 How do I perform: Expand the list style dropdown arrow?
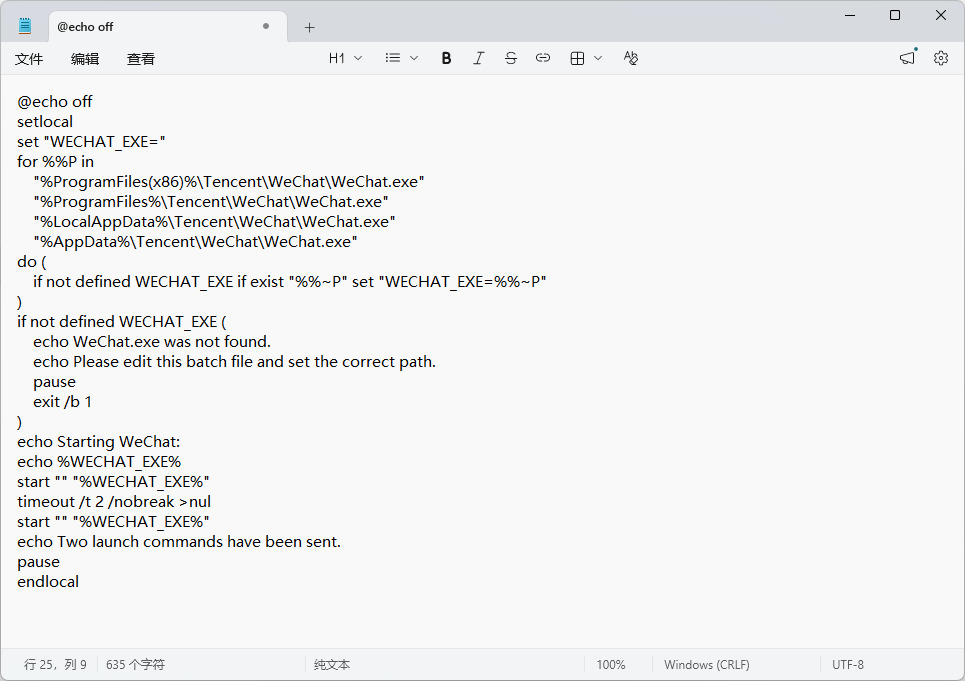pyautogui.click(x=414, y=58)
